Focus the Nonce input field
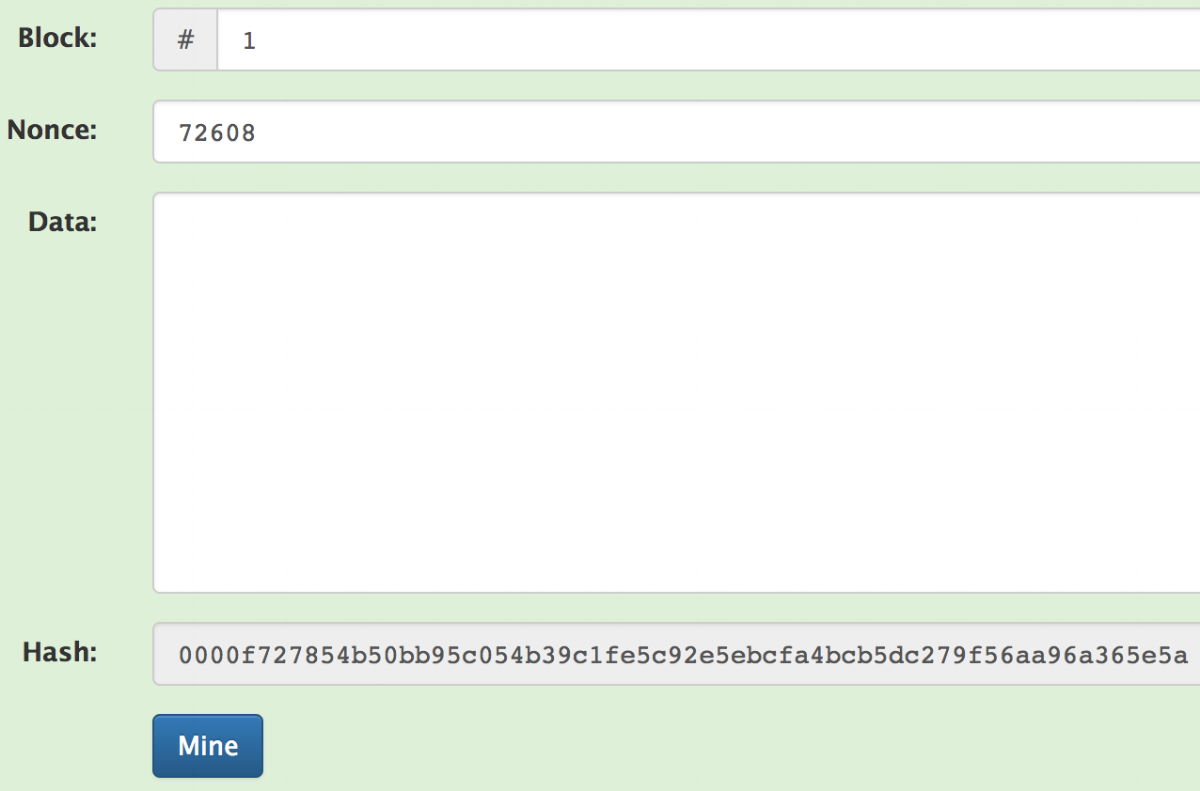Screen dimensions: 1200x791 click(676, 131)
